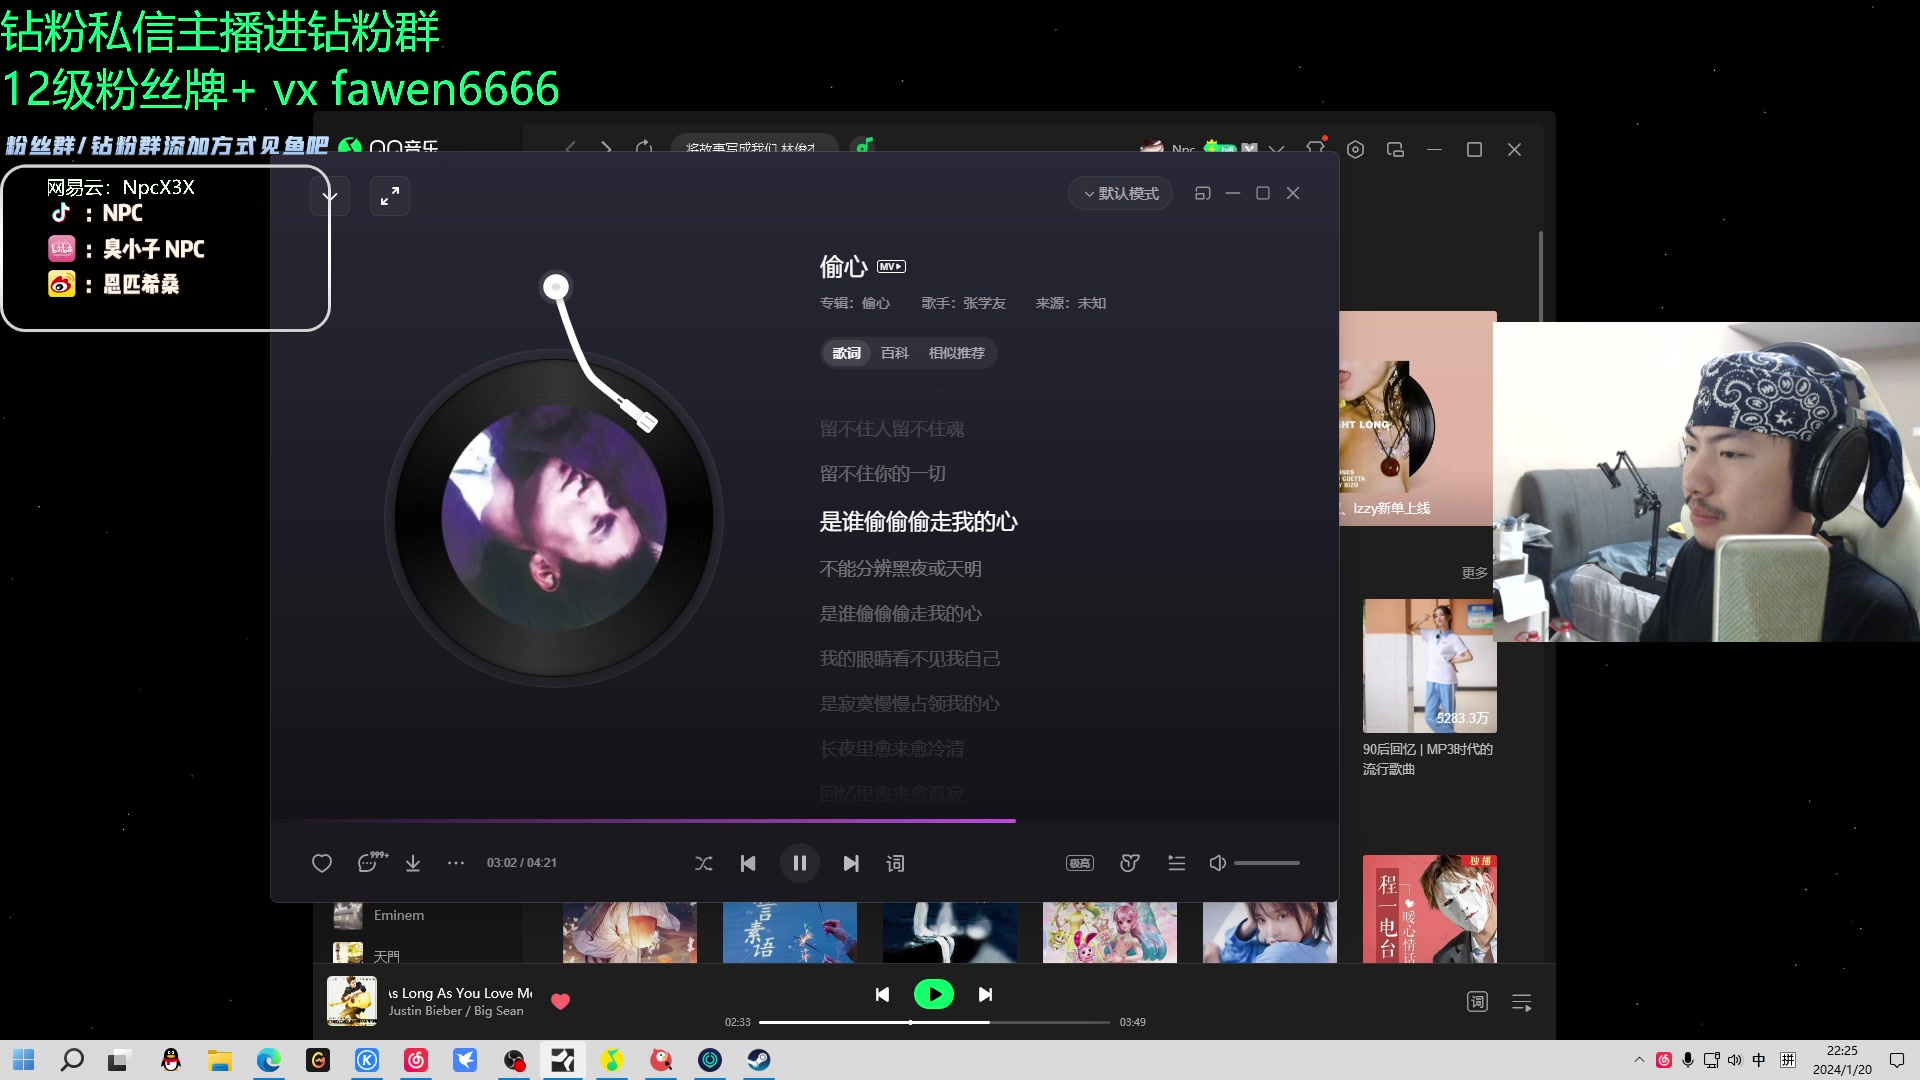
Task: Open Windows Start menu
Action: (24, 1060)
